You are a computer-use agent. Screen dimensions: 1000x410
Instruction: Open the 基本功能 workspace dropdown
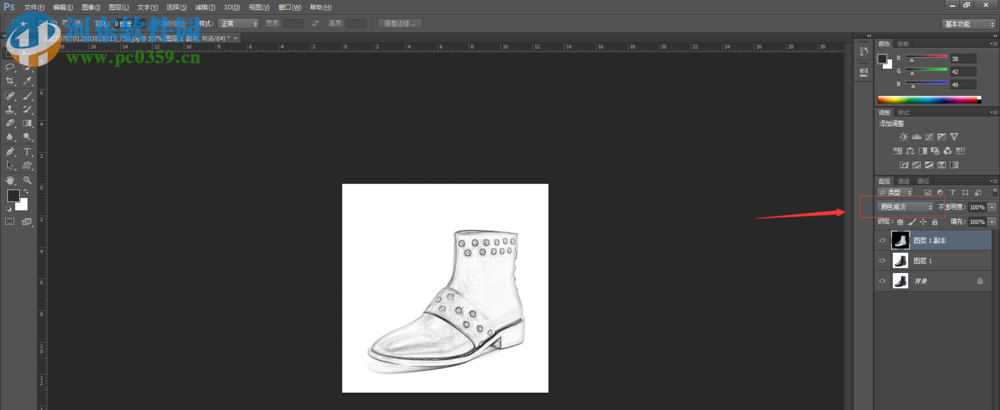pos(968,23)
